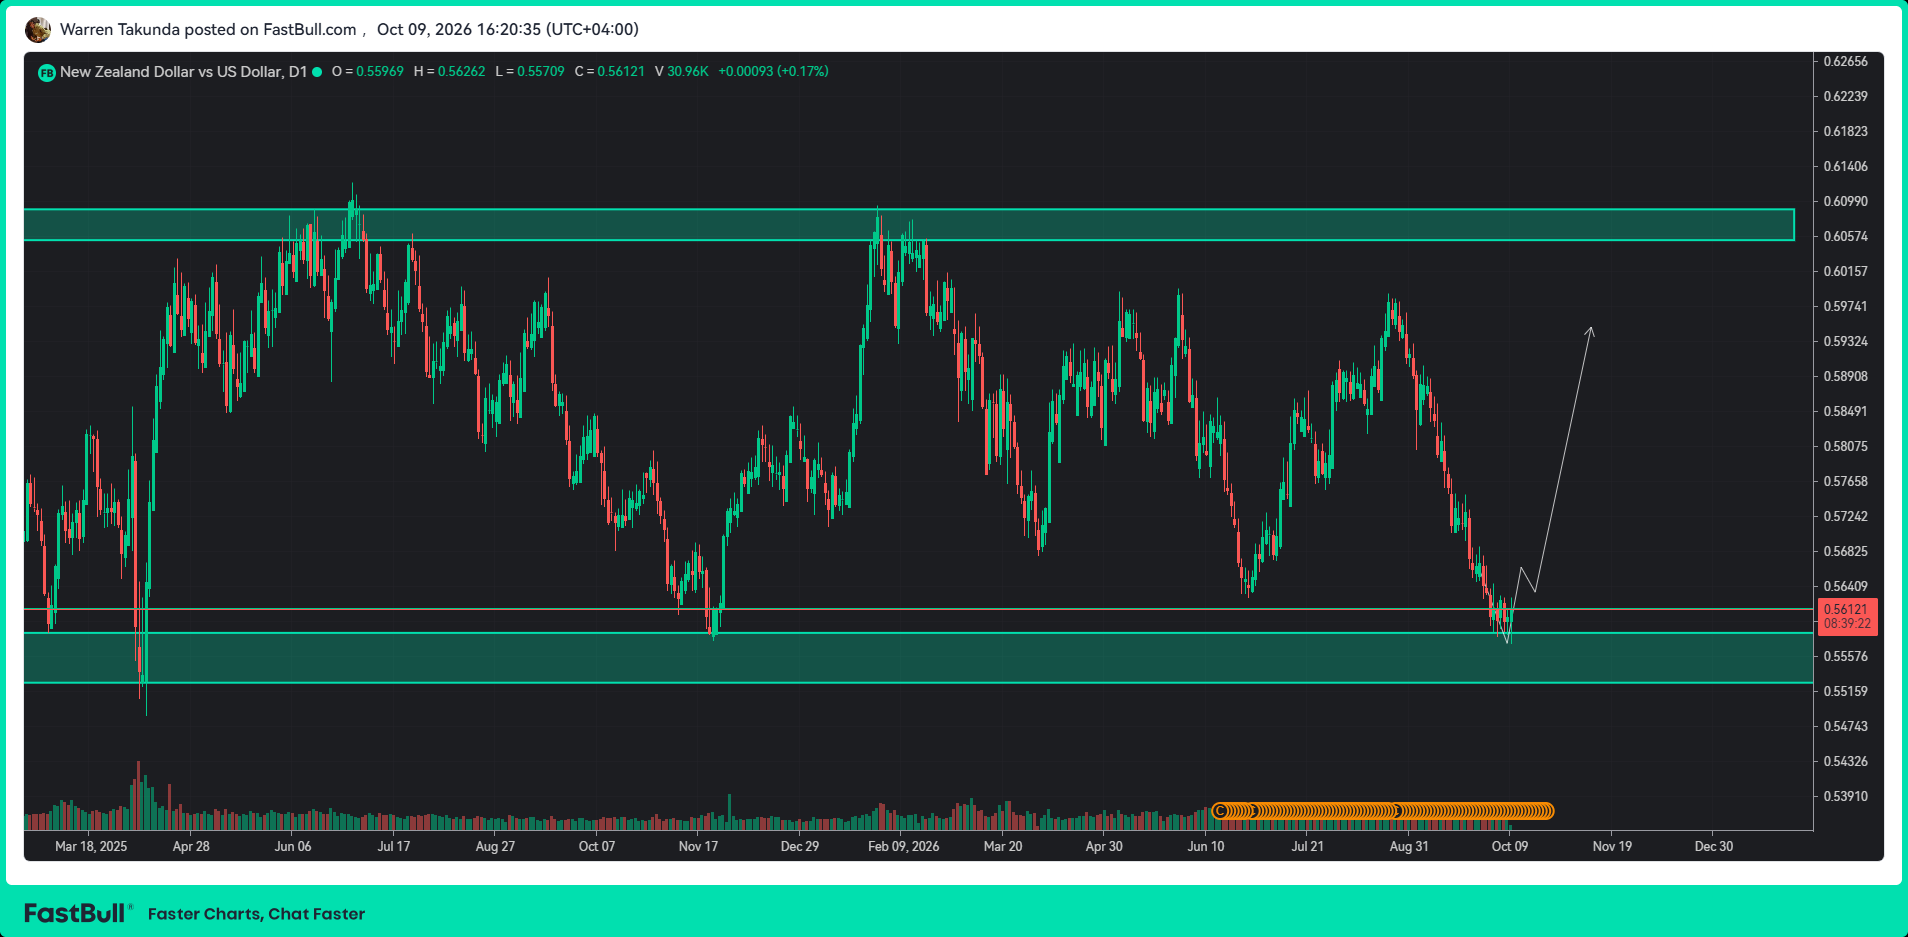
Task: Click the green market status dot
Action: pos(317,72)
